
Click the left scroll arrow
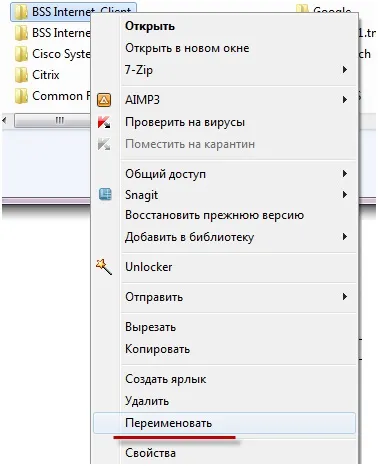pyautogui.click(x=5, y=120)
